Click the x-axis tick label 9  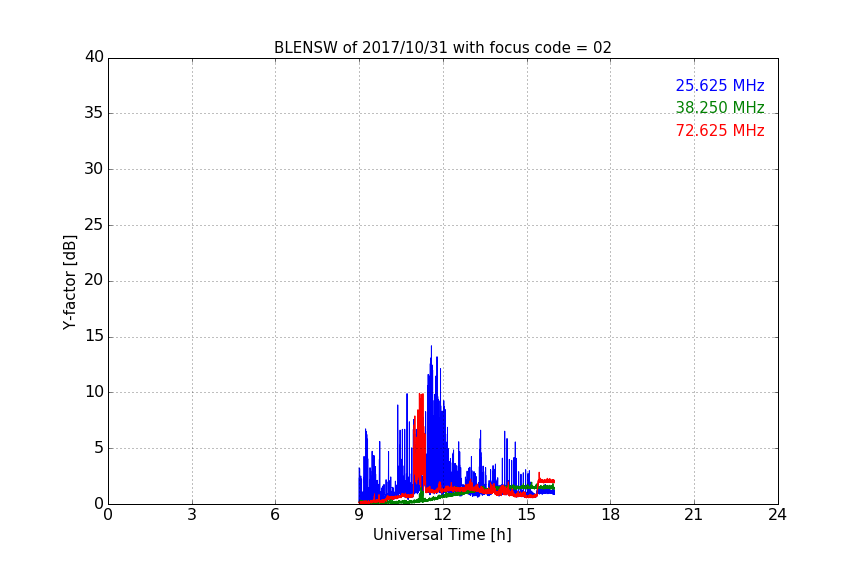click(x=359, y=515)
